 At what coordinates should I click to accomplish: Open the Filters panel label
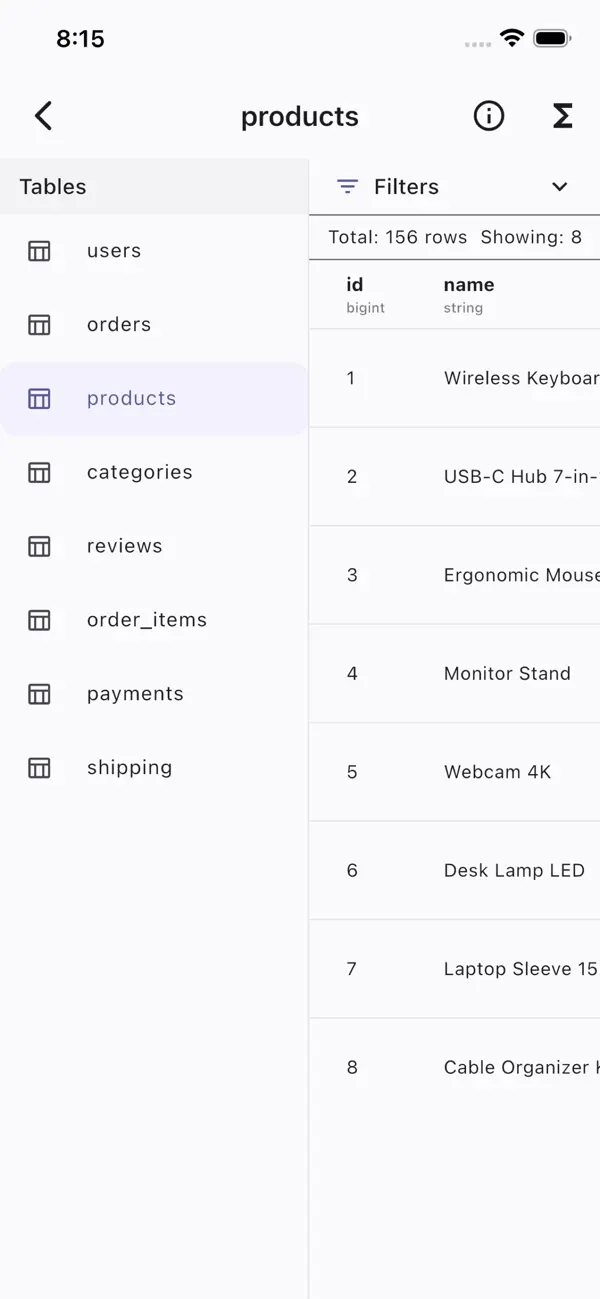pyautogui.click(x=406, y=187)
